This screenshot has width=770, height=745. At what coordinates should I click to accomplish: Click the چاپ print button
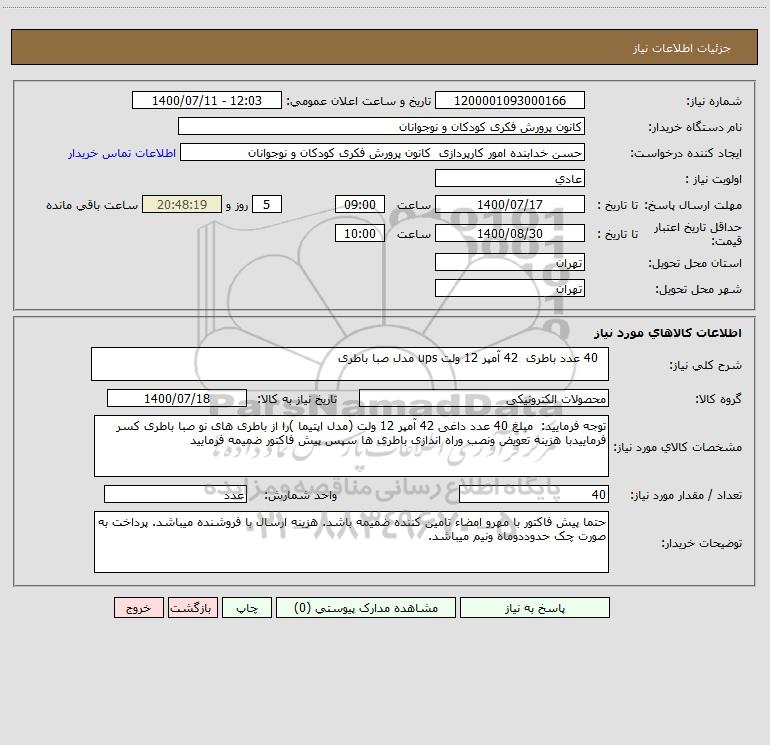tap(247, 607)
